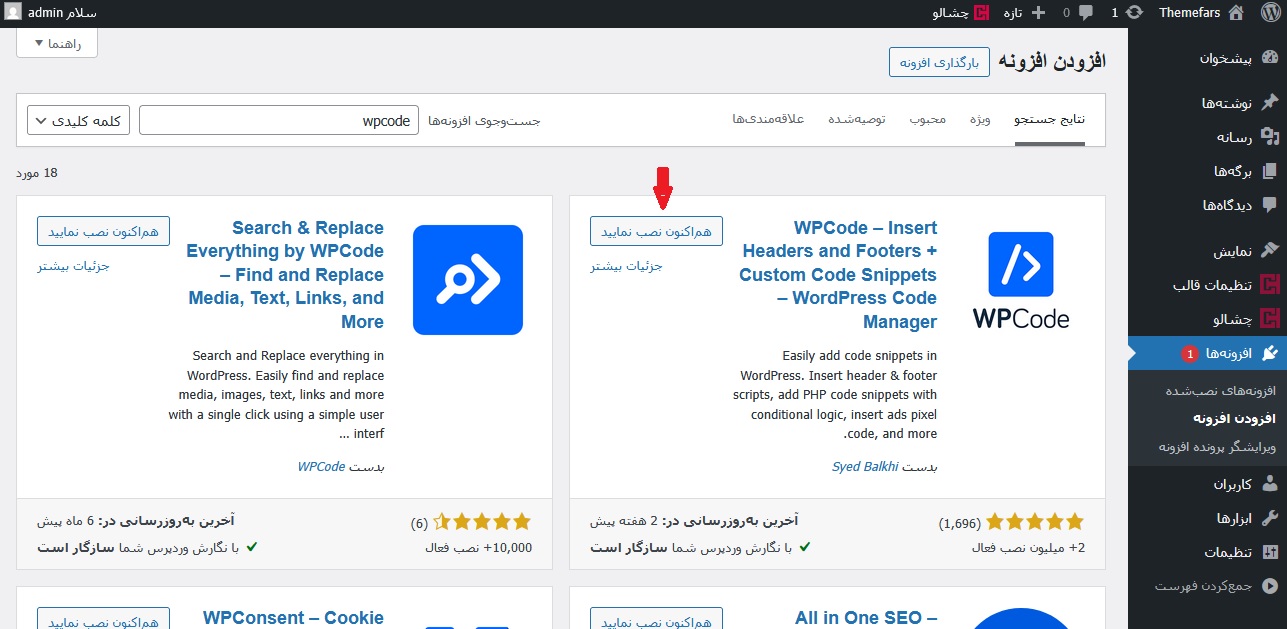Open the پیشخوان dashboard menu
1287x629 pixels.
(1225, 58)
